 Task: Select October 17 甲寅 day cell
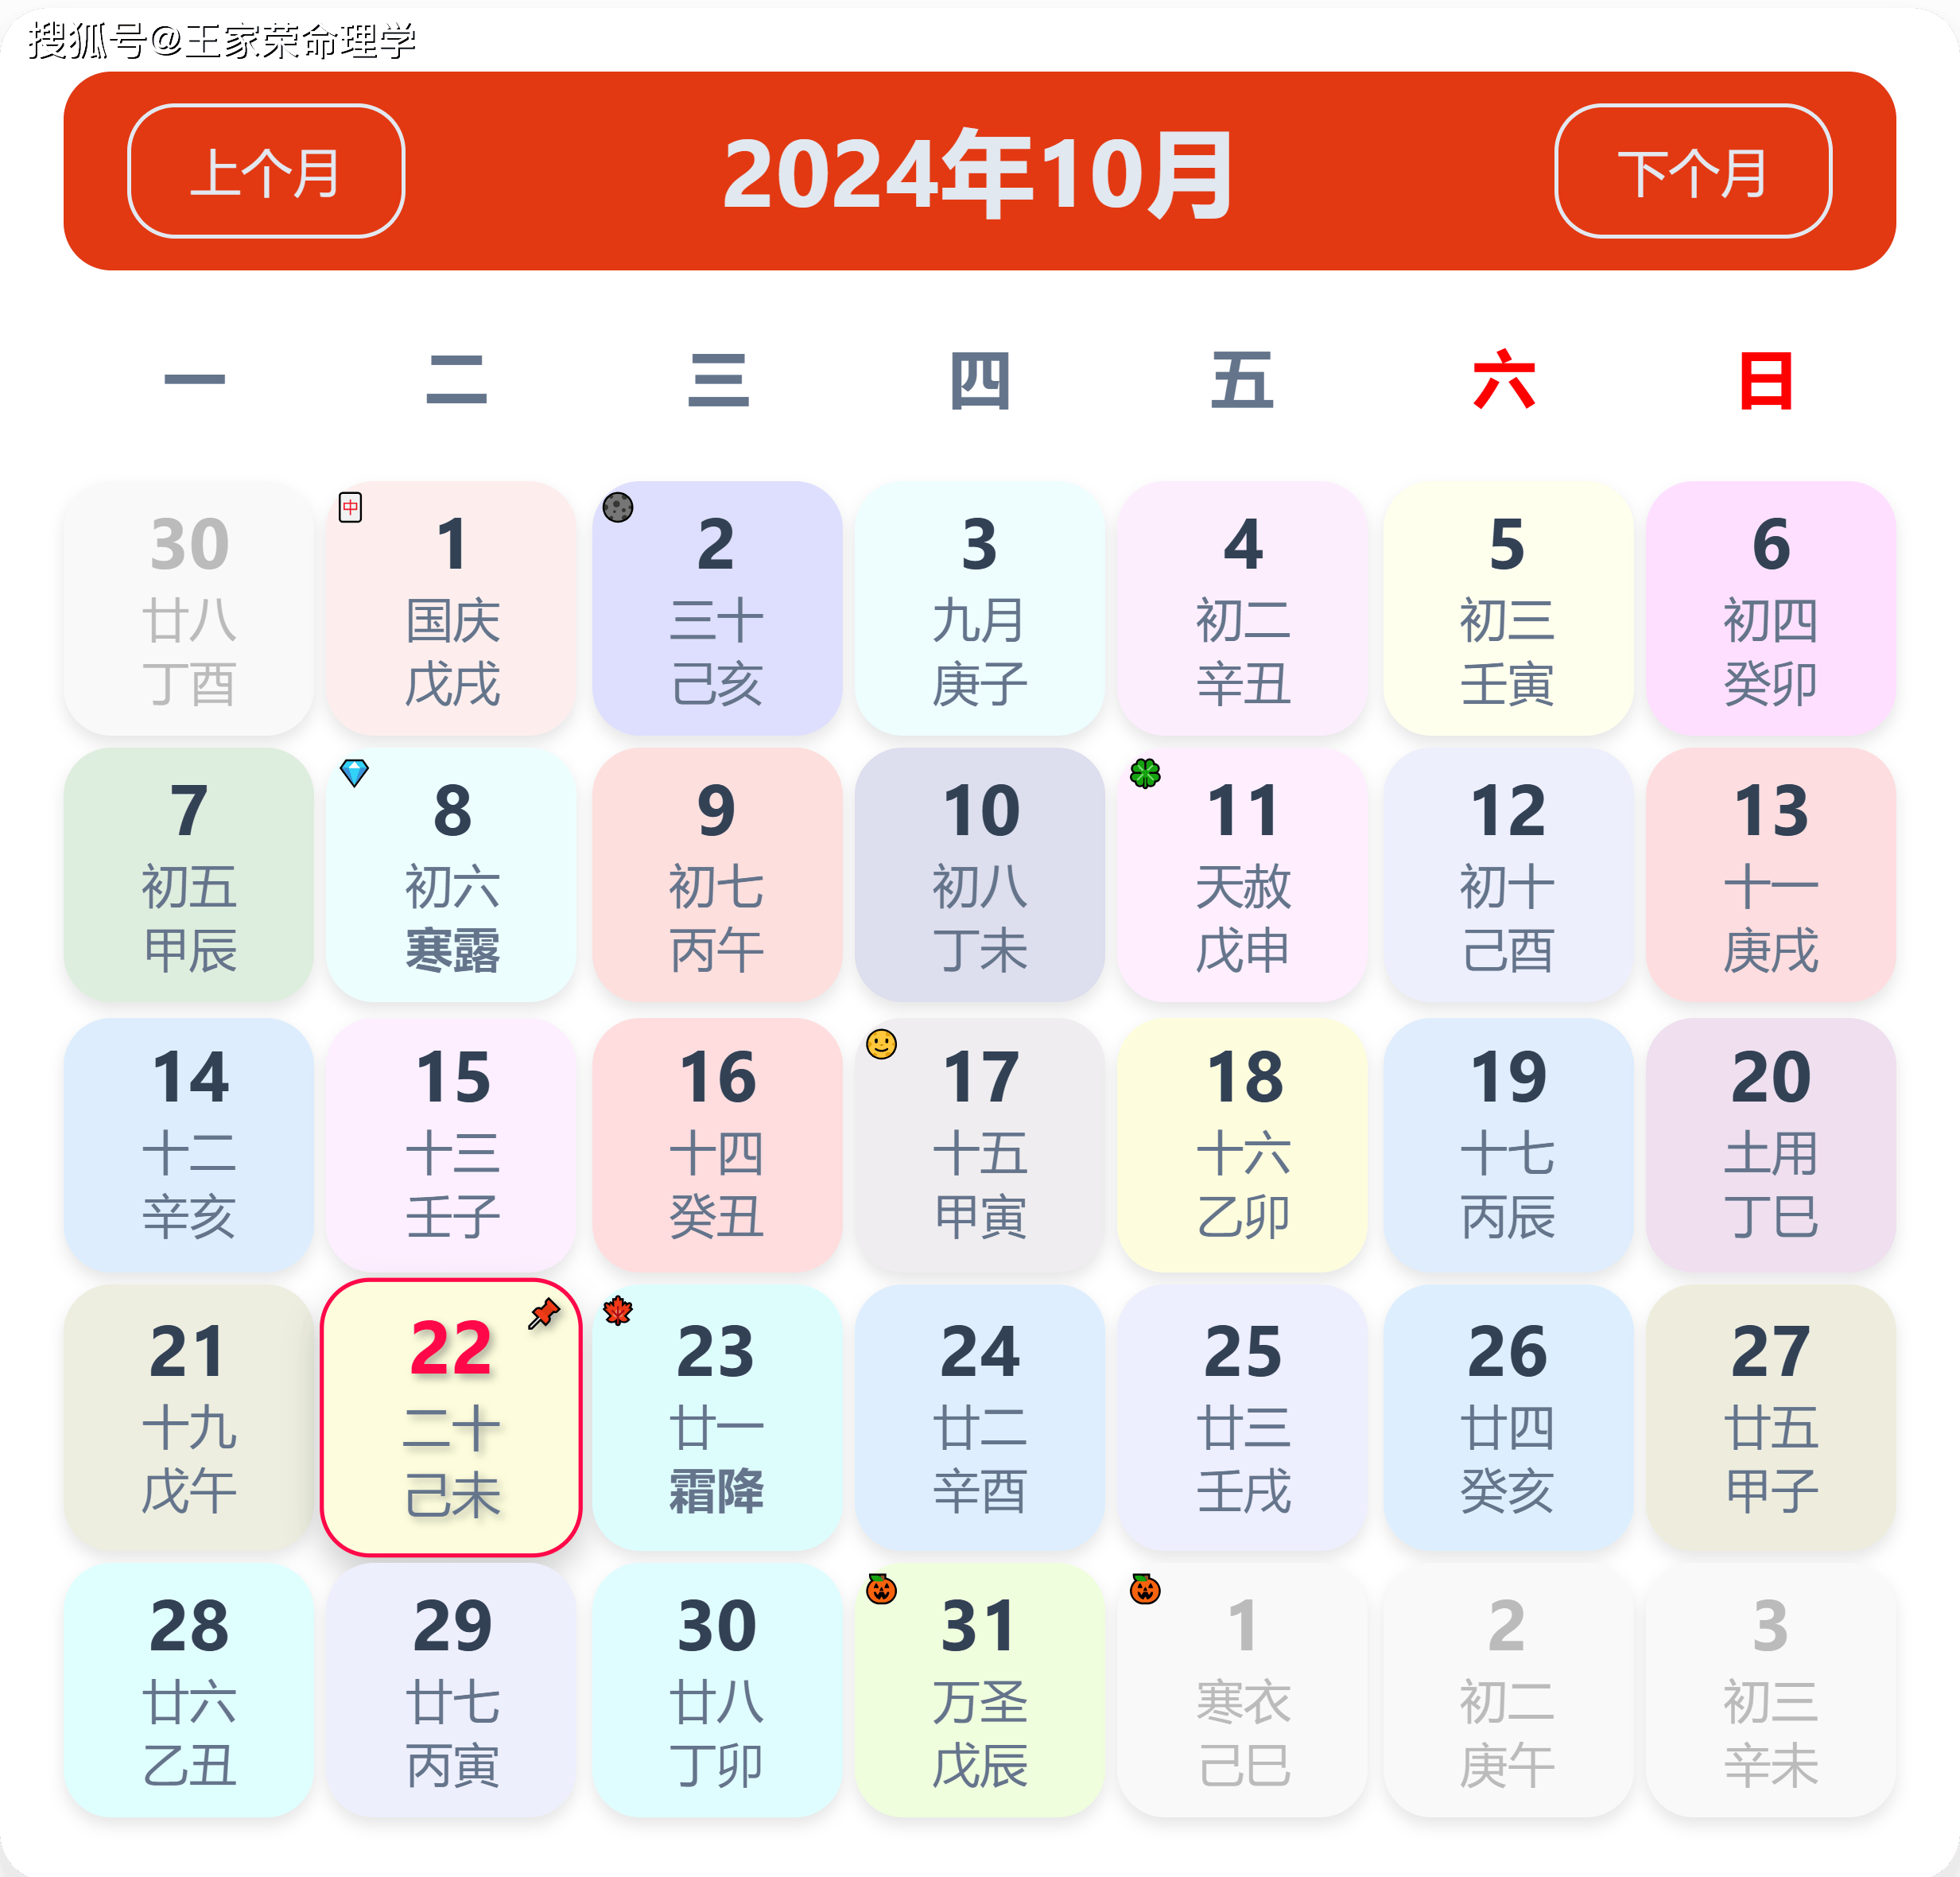[980, 1145]
